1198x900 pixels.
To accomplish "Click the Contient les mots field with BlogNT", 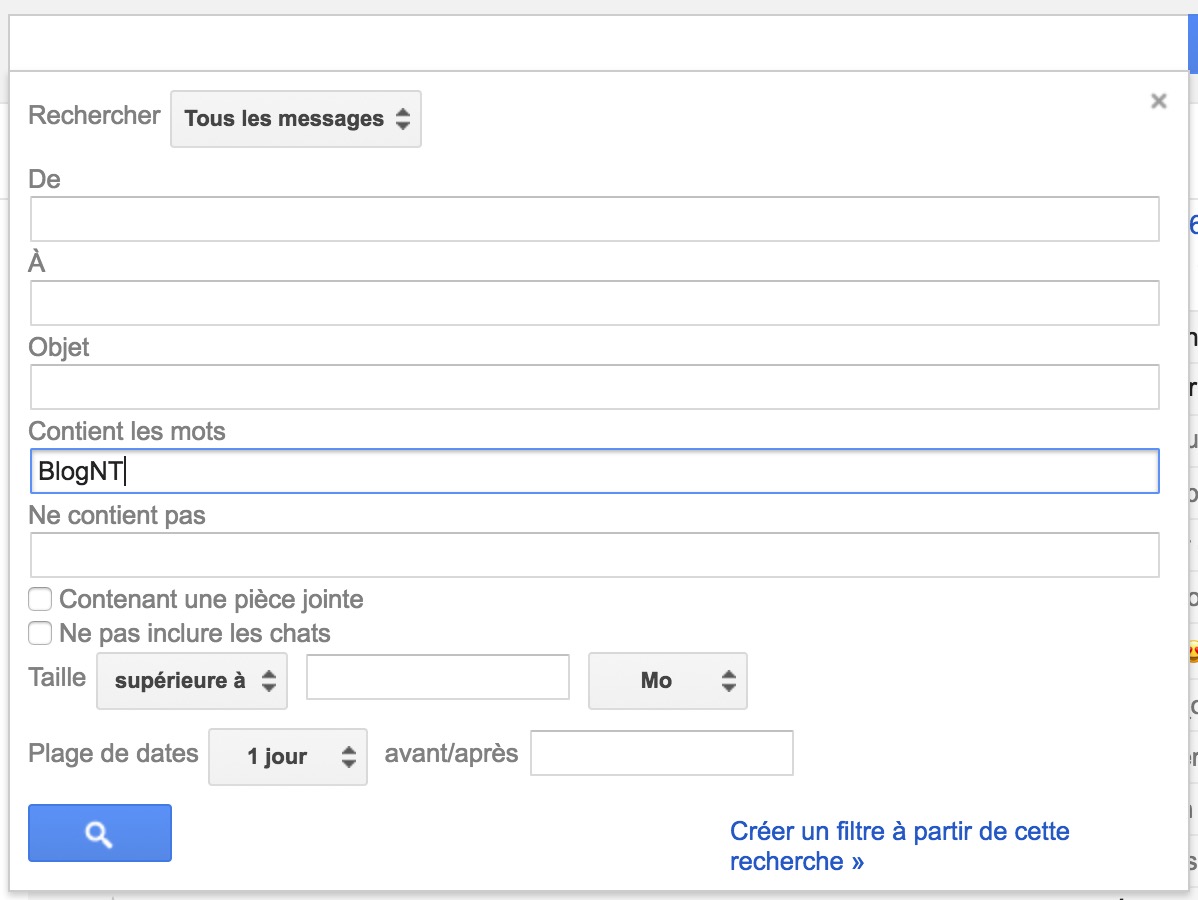I will pos(594,471).
